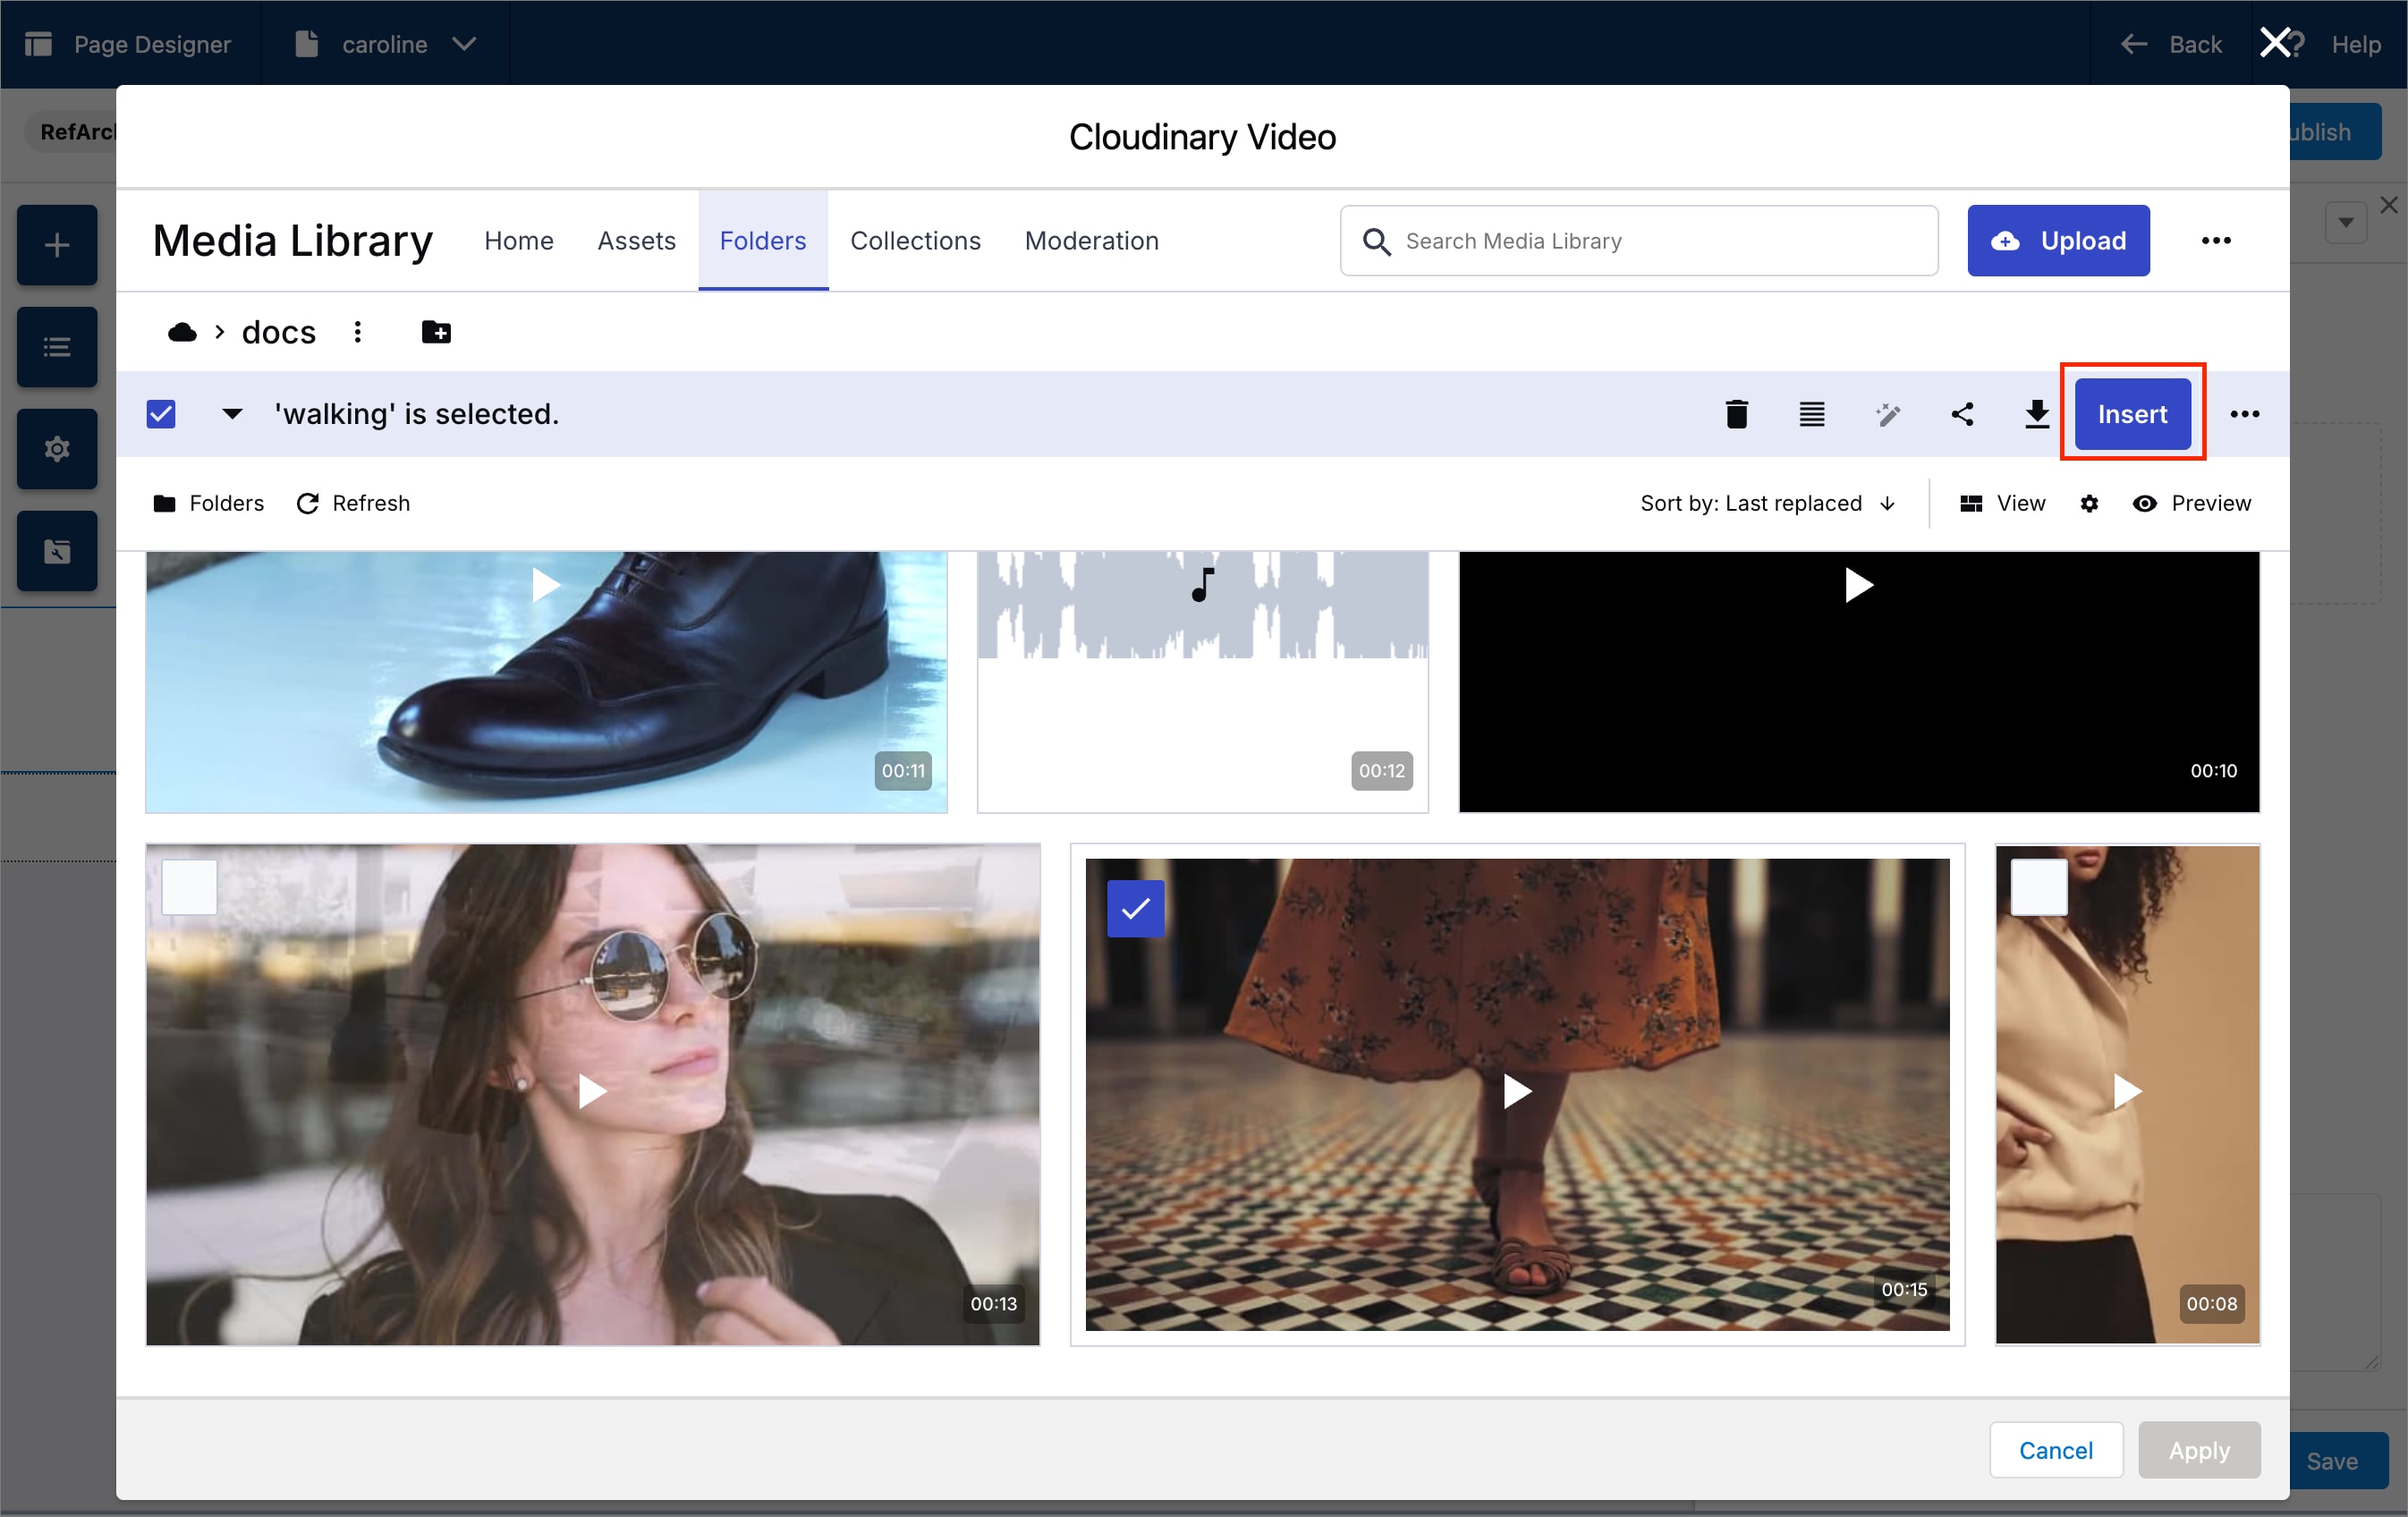This screenshot has width=2408, height=1517.
Task: Switch to list layout for selected asset
Action: [x=1812, y=414]
